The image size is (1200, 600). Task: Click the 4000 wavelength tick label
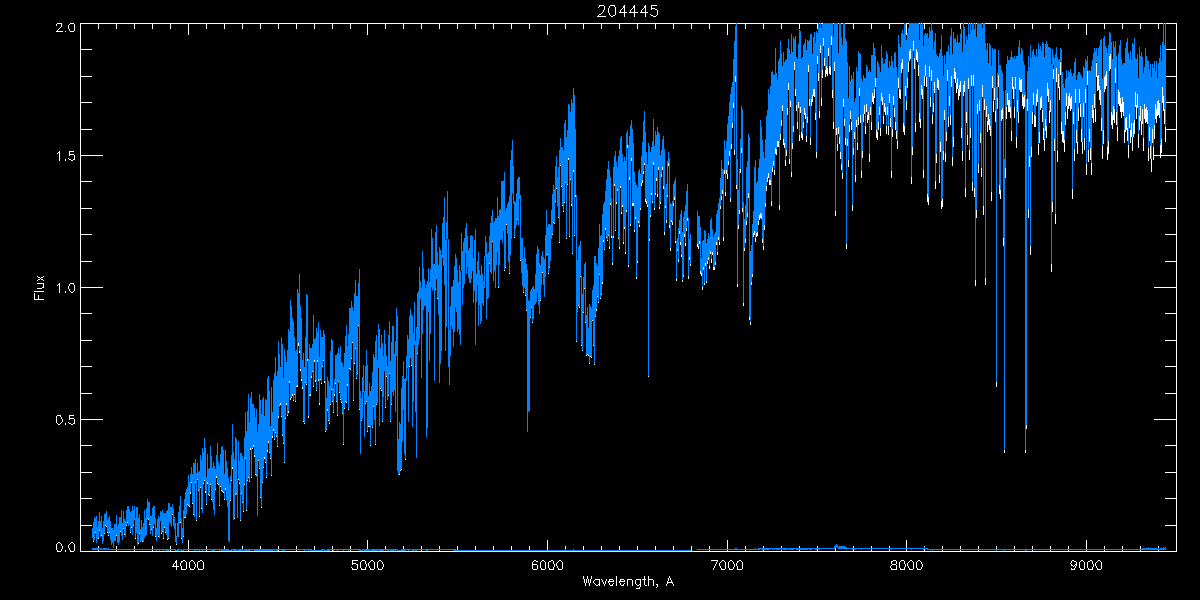[188, 565]
